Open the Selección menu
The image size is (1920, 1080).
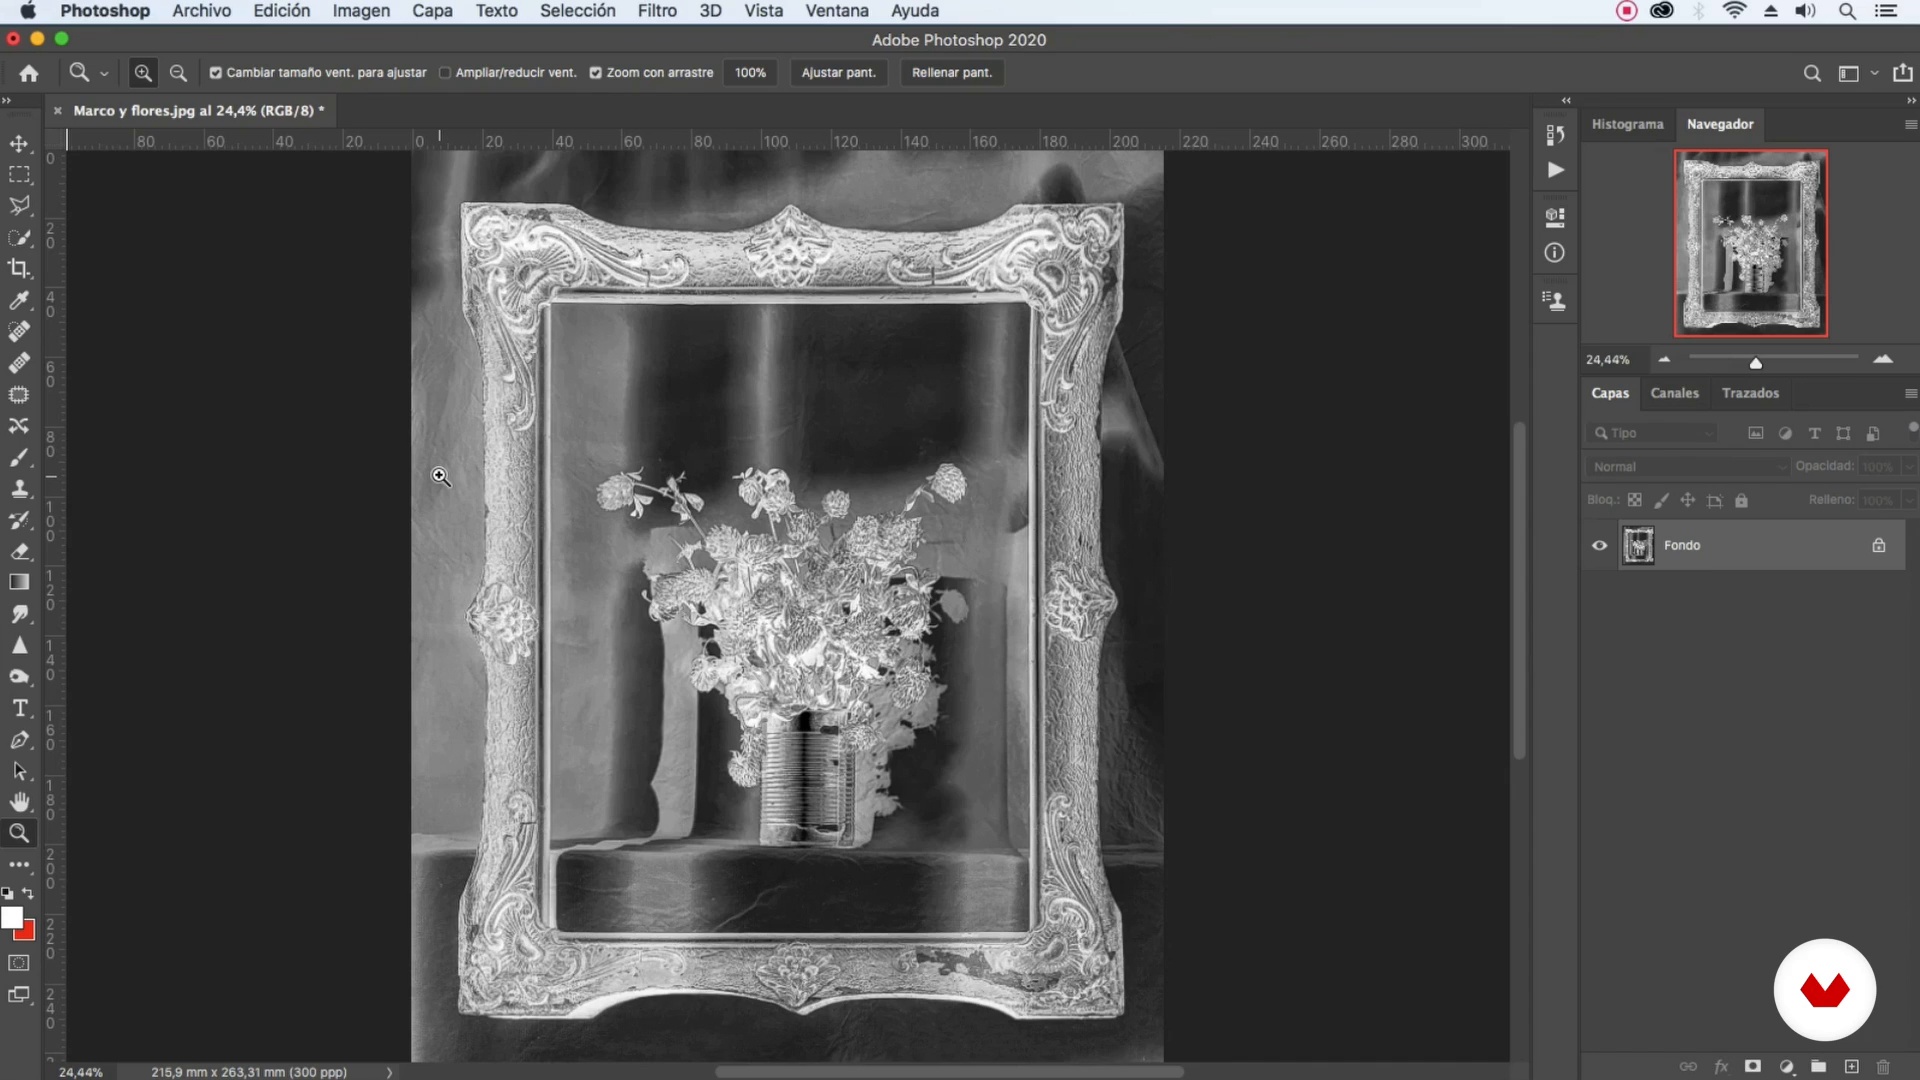tap(578, 11)
